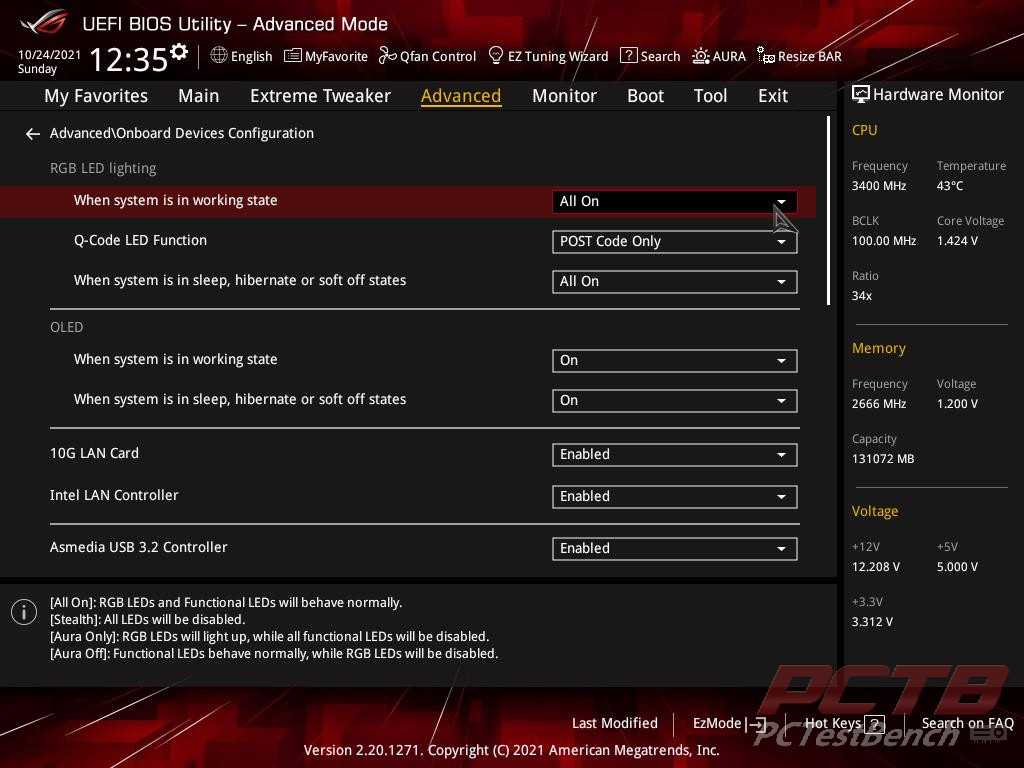Click the EZ Tuning Wizard bulb icon
Image resolution: width=1024 pixels, height=768 pixels.
pos(496,56)
